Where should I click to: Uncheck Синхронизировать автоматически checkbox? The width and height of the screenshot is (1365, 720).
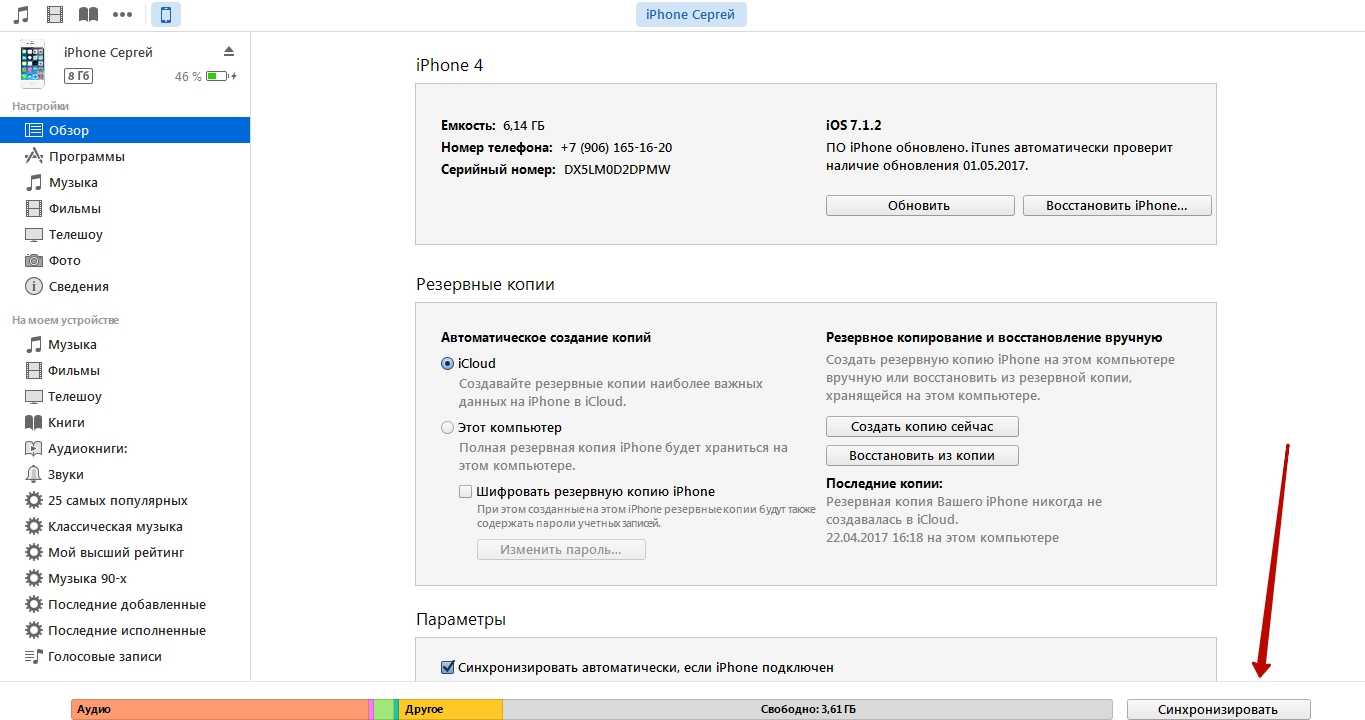click(x=448, y=667)
